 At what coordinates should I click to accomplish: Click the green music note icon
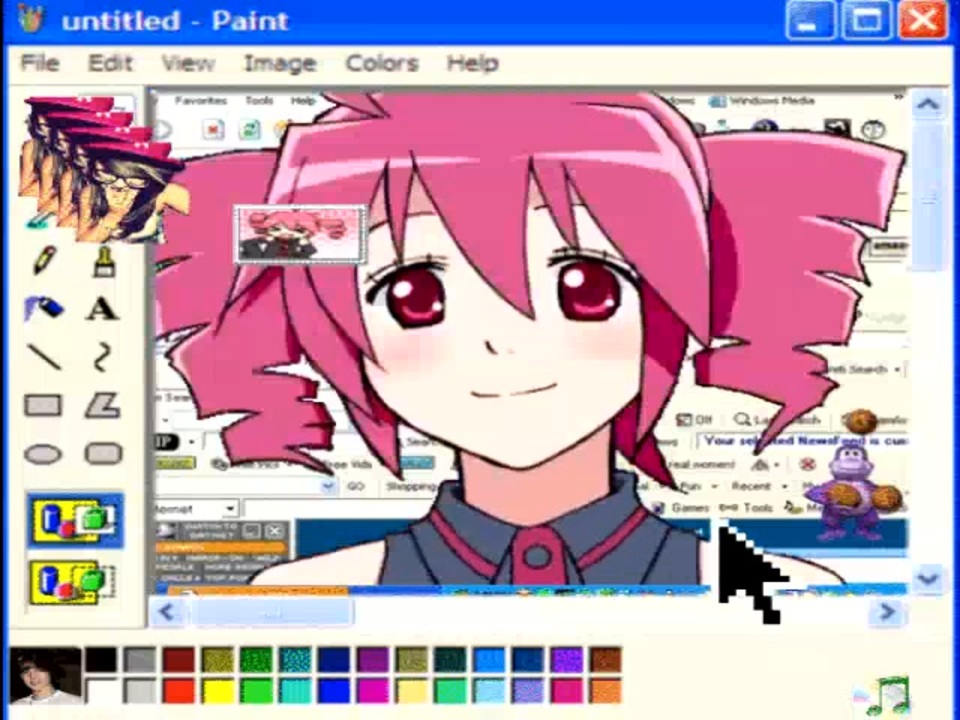point(888,695)
